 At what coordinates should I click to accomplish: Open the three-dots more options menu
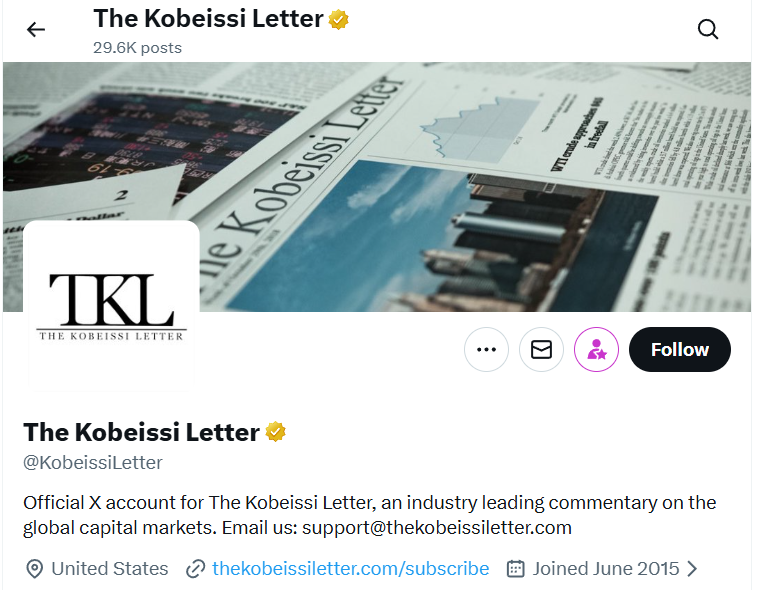(487, 350)
